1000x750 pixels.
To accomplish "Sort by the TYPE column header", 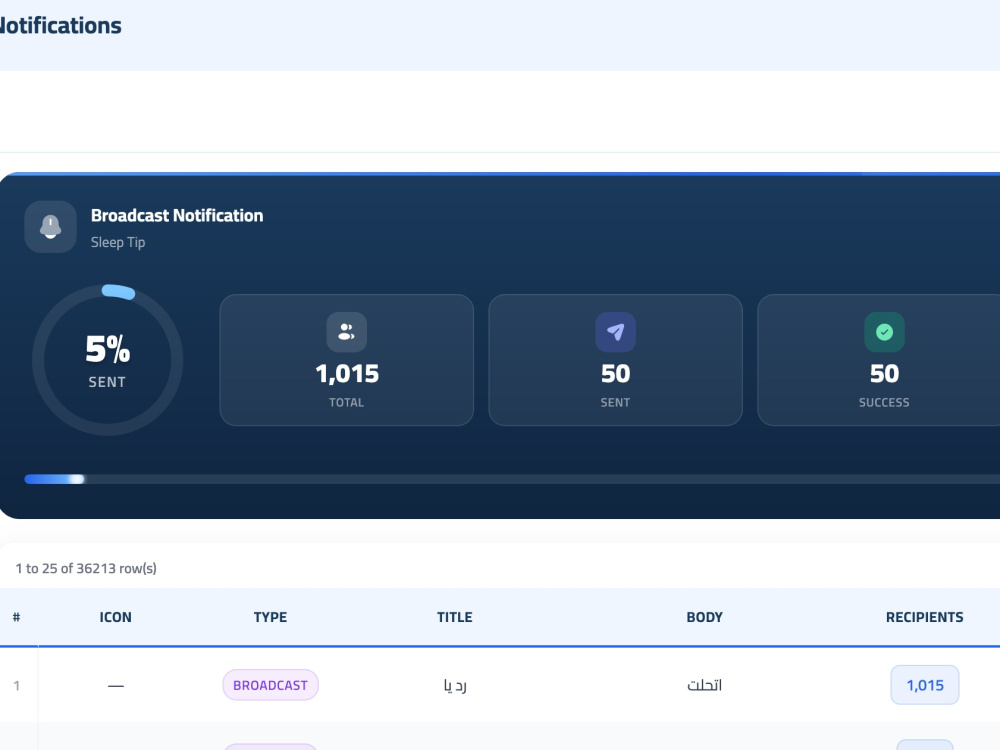I will (x=270, y=617).
